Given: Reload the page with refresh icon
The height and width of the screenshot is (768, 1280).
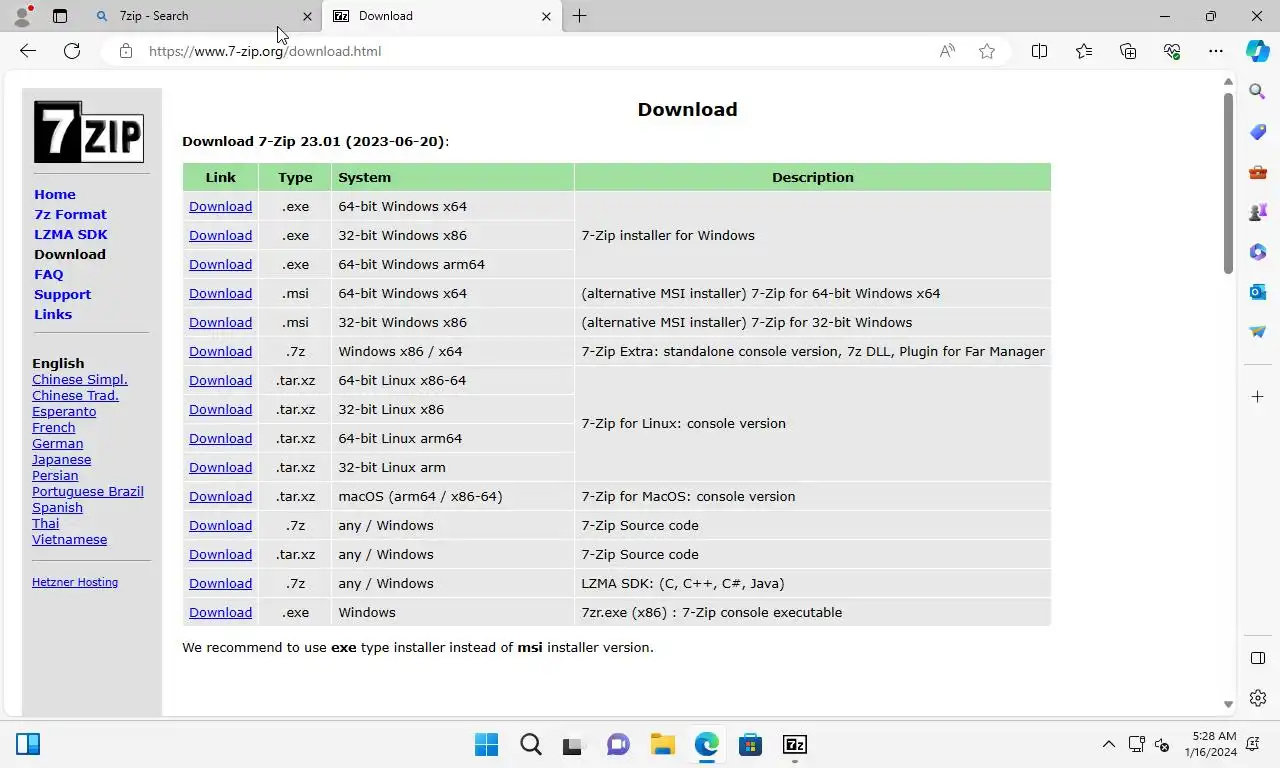Looking at the screenshot, I should pyautogui.click(x=72, y=51).
